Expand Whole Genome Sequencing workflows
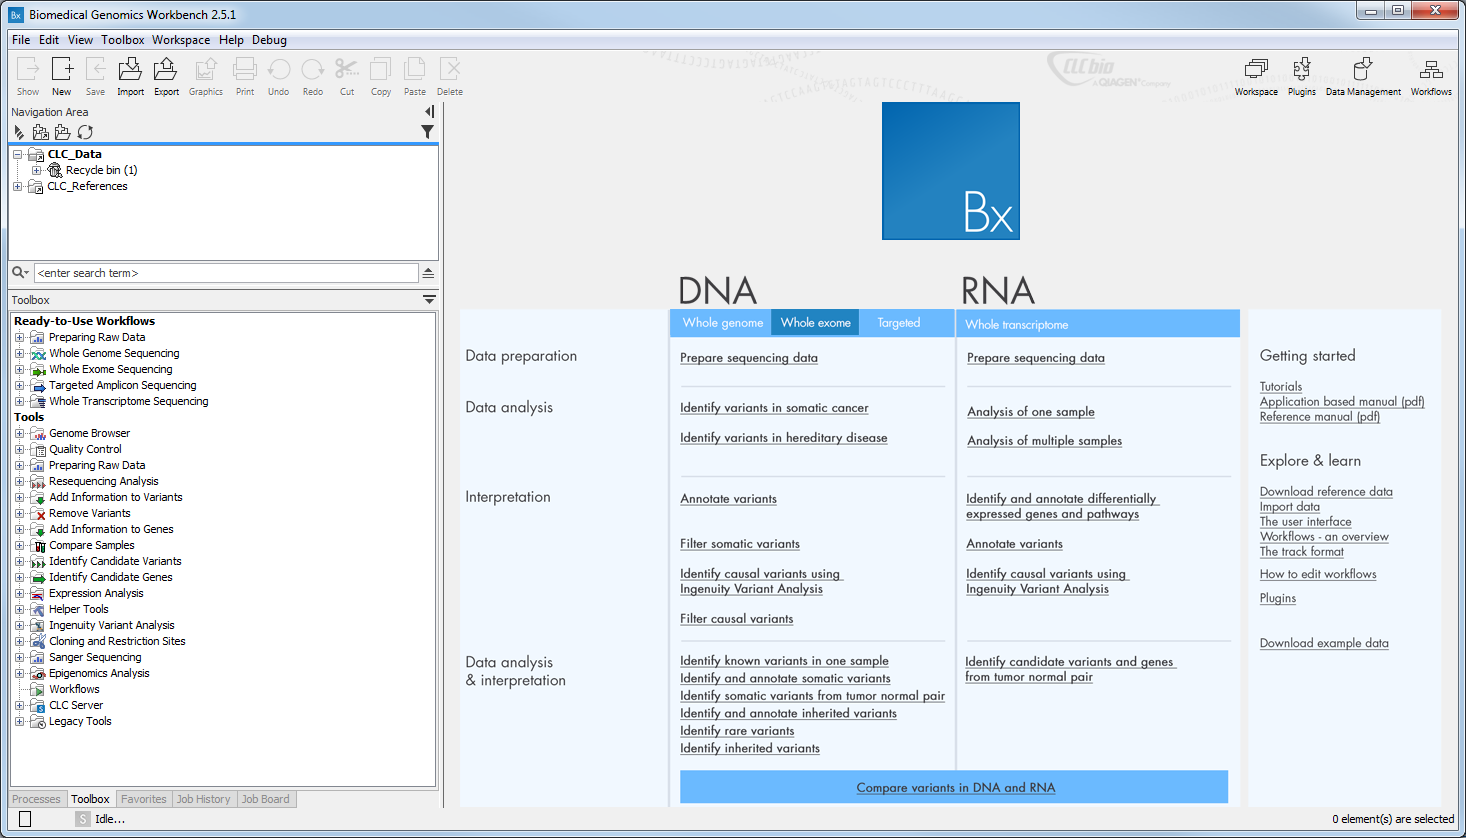 pyautogui.click(x=19, y=353)
